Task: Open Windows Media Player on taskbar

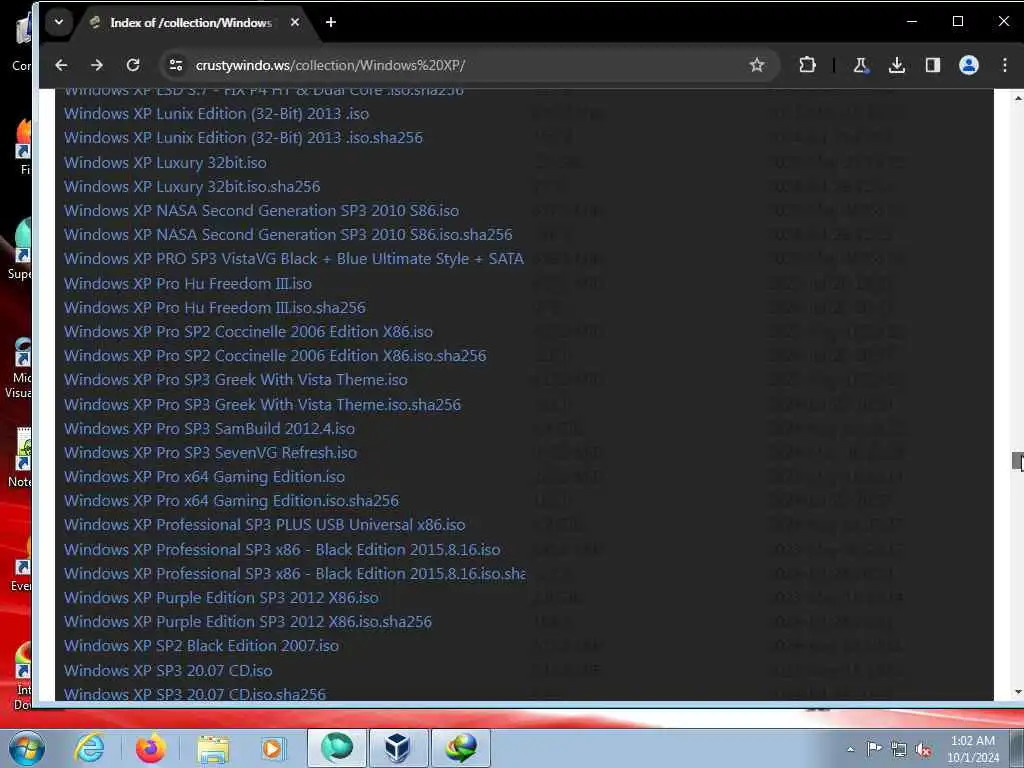Action: [273, 748]
